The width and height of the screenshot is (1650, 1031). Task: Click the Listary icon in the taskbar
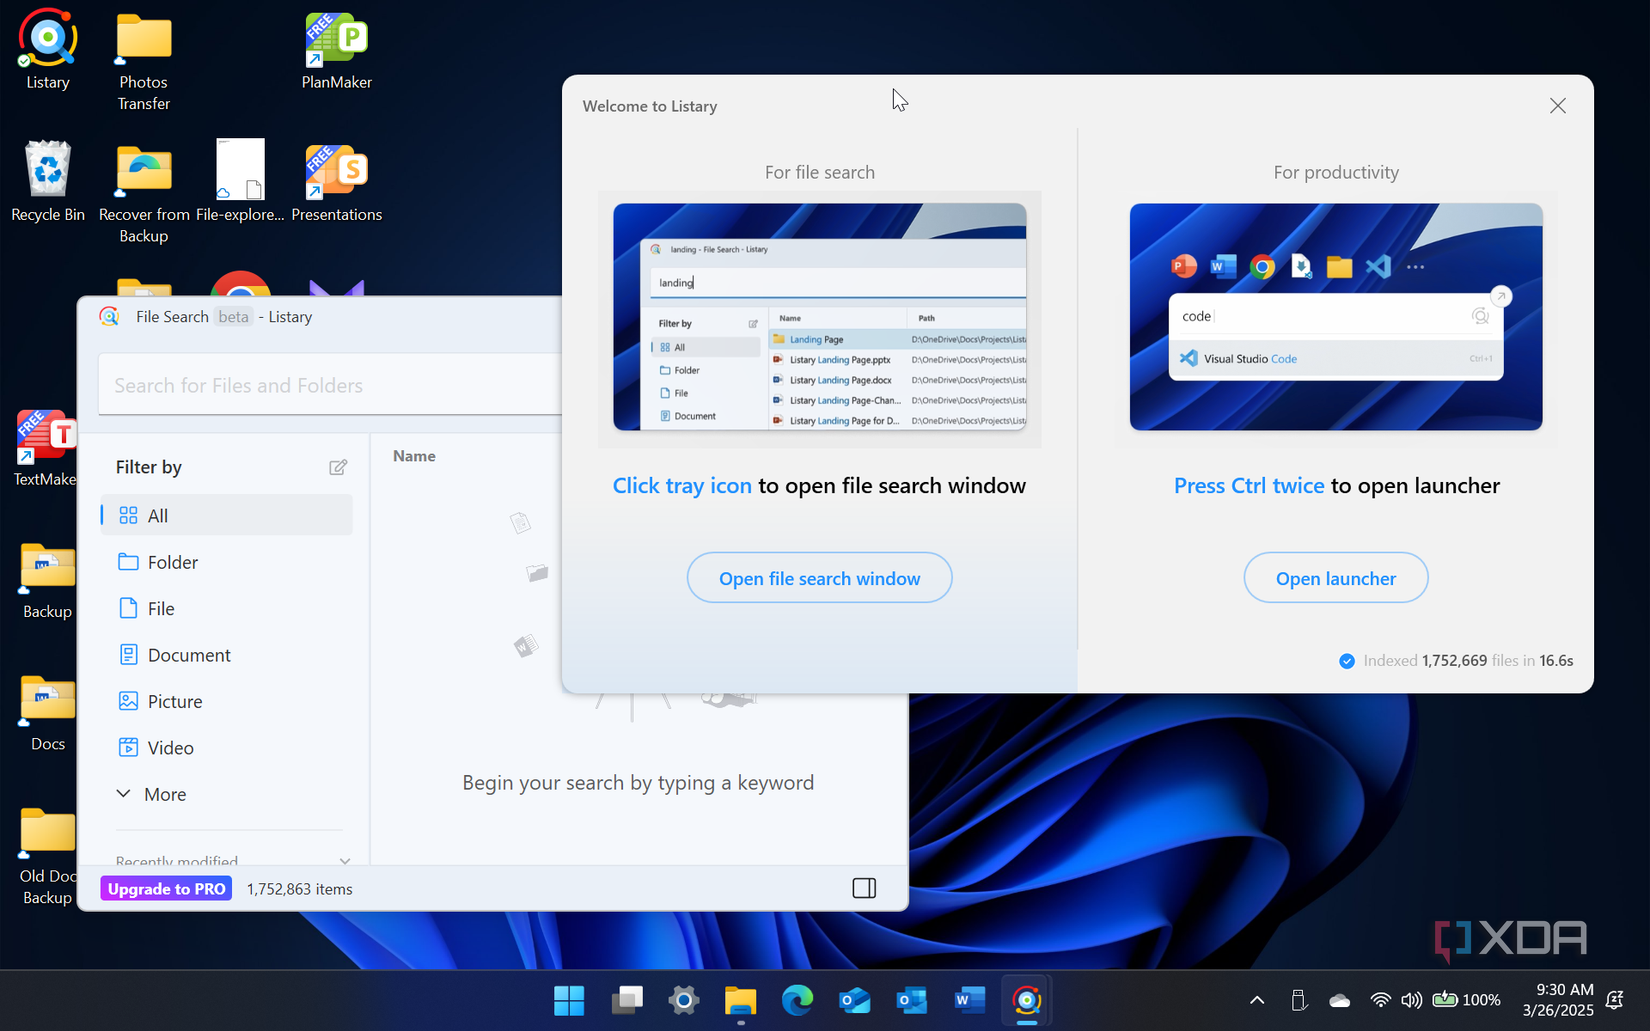pos(1026,999)
